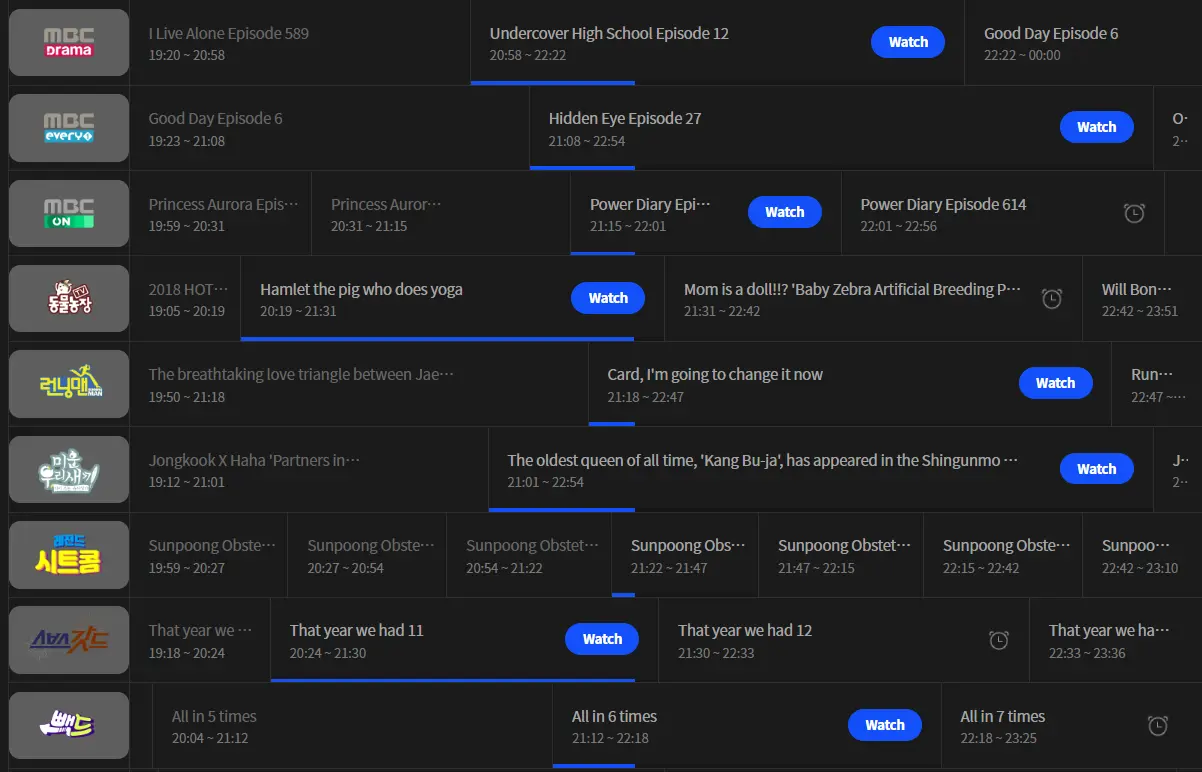Open the MBC every1 channel logo
Viewport: 1202px width, 772px height.
[69, 128]
